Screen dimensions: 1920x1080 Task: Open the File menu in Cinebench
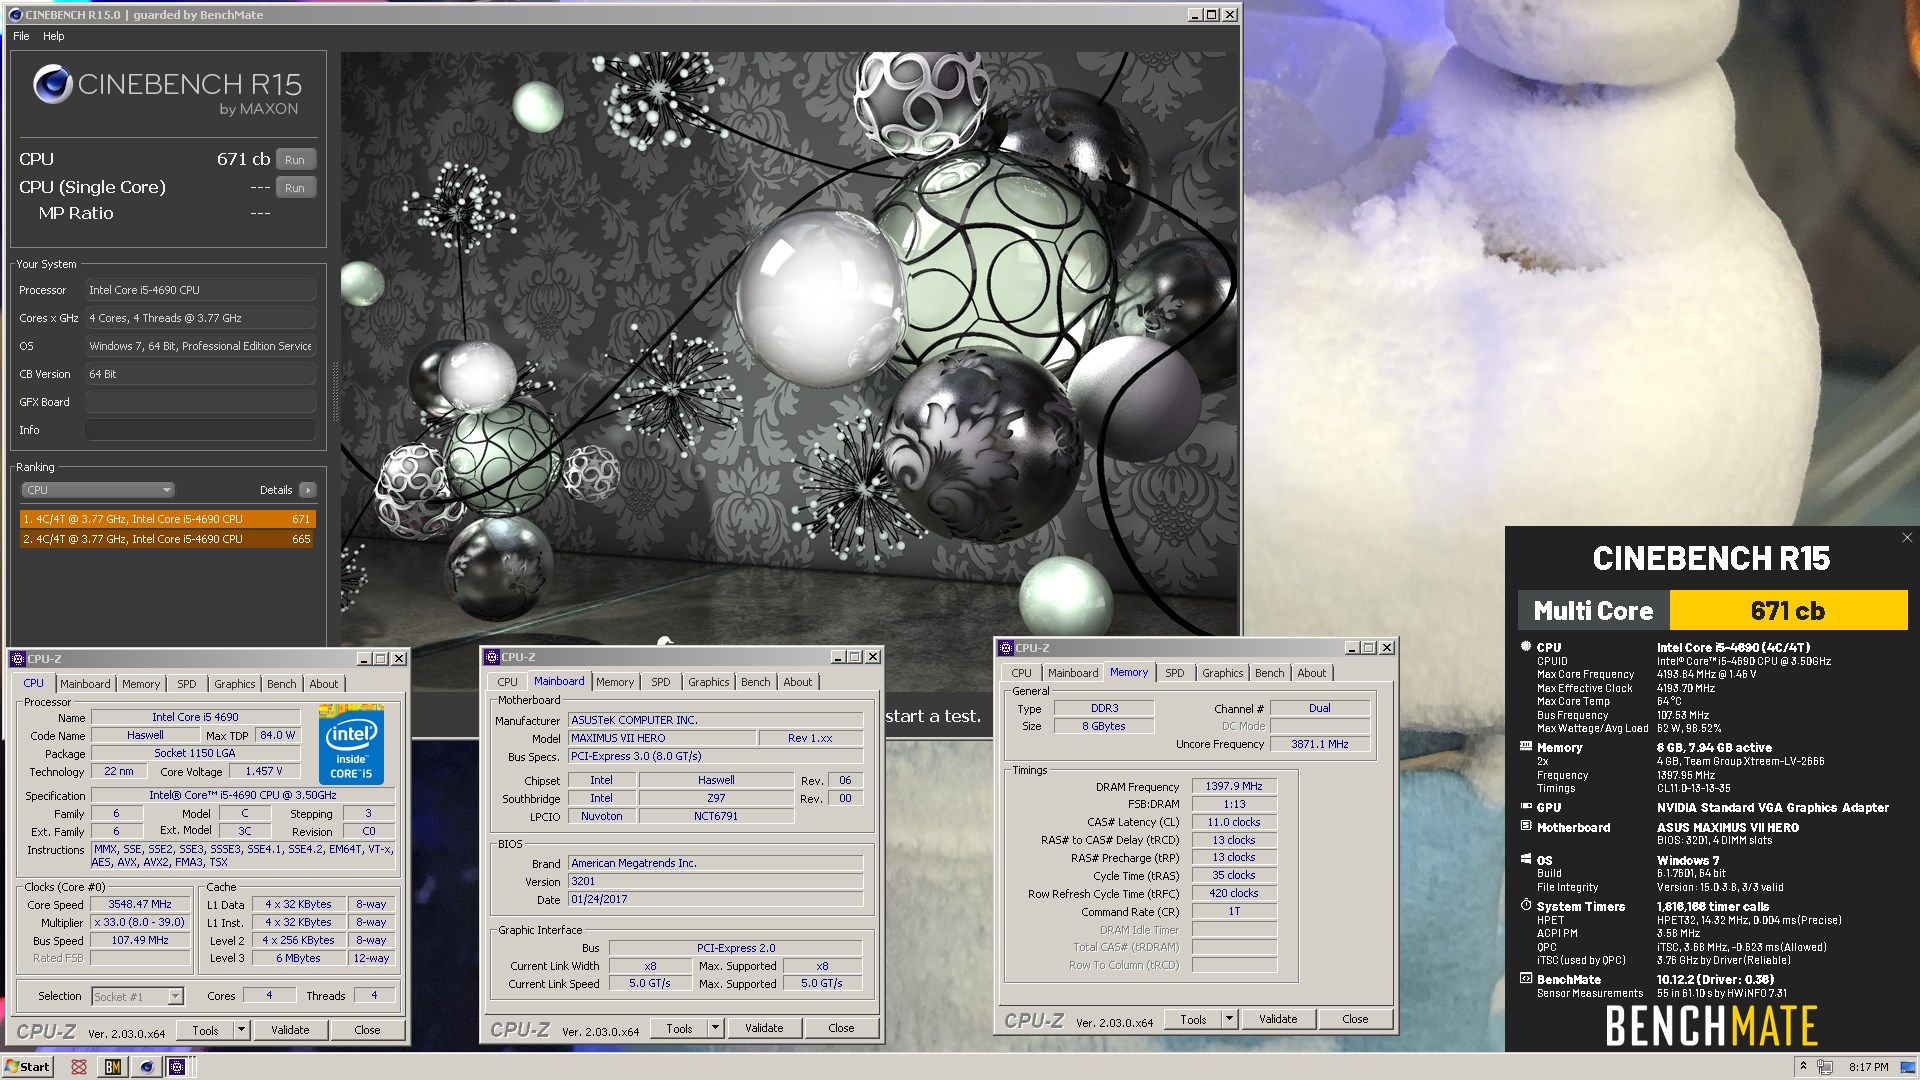tap(21, 36)
